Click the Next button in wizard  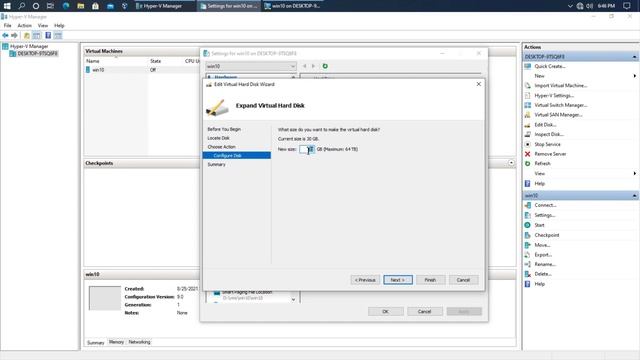coord(398,280)
